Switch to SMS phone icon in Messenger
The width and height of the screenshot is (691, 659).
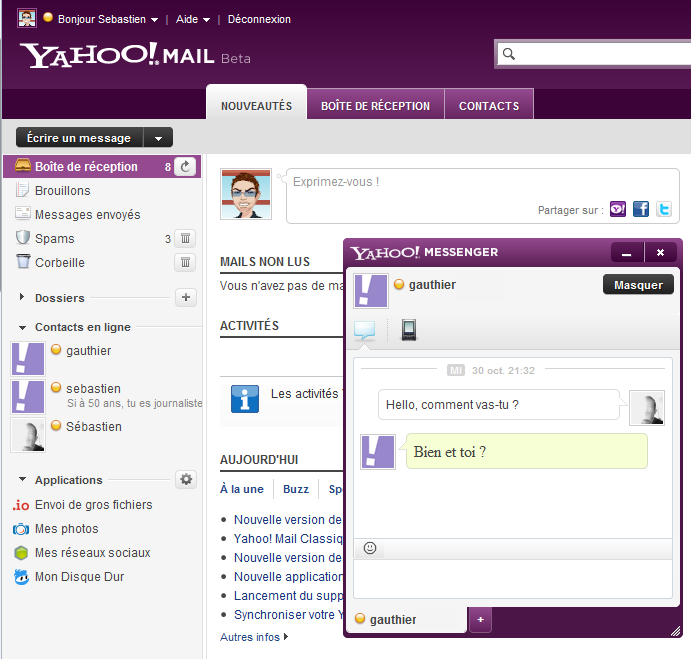(x=409, y=329)
